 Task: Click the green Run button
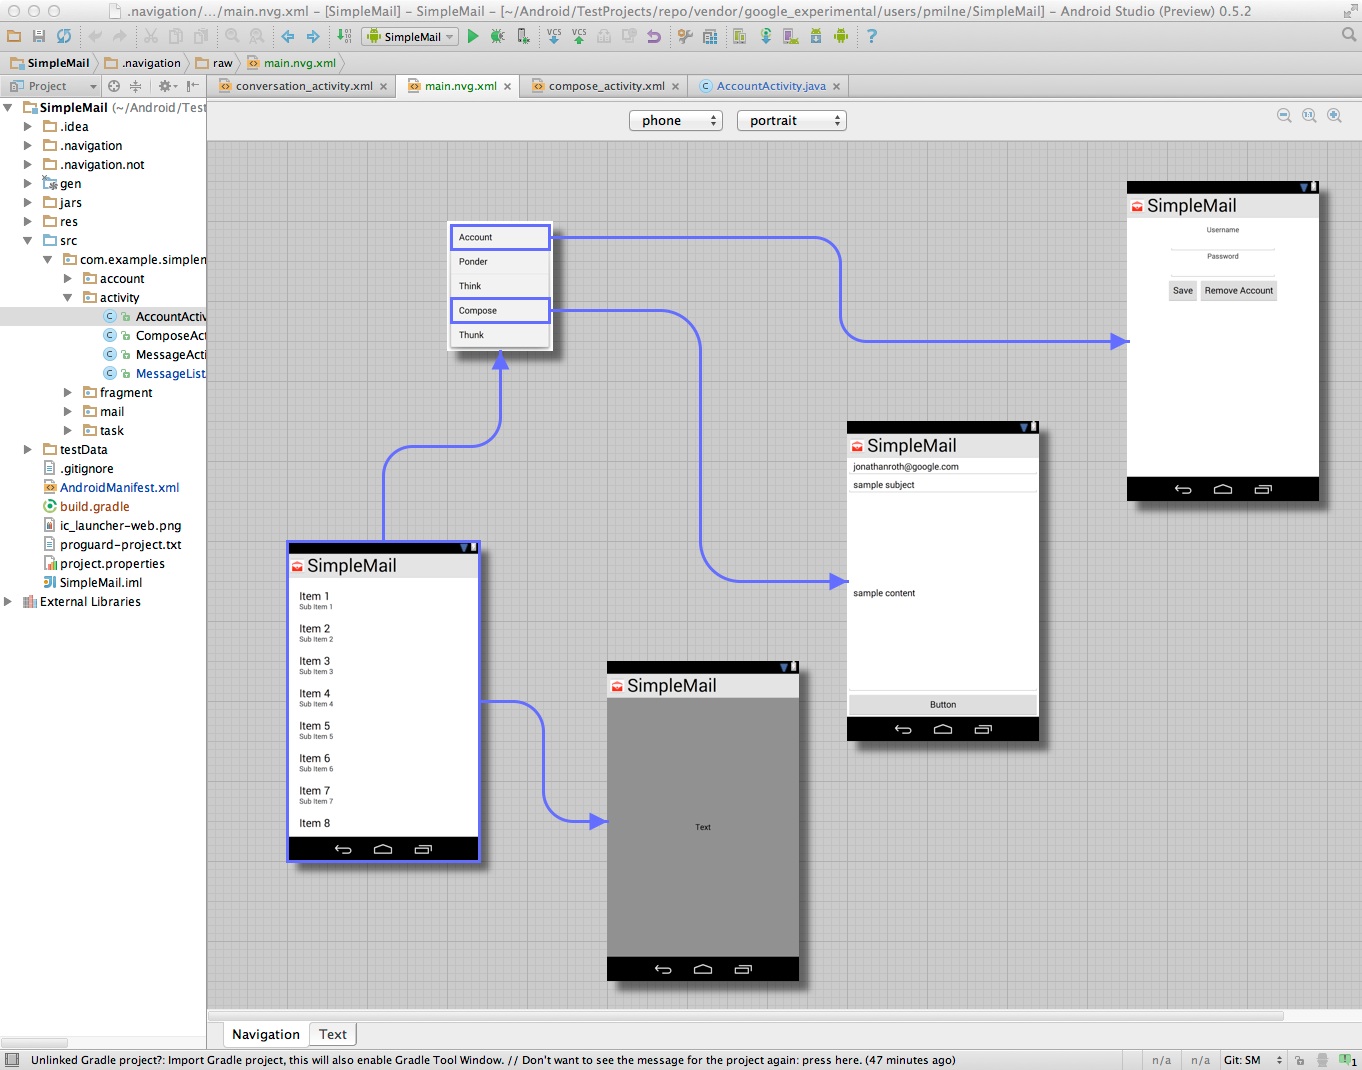point(473,36)
